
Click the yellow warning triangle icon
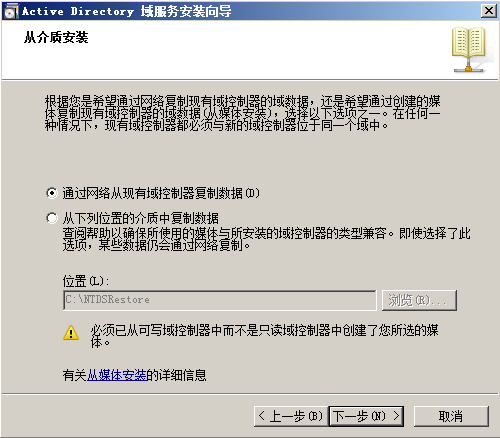pos(71,333)
